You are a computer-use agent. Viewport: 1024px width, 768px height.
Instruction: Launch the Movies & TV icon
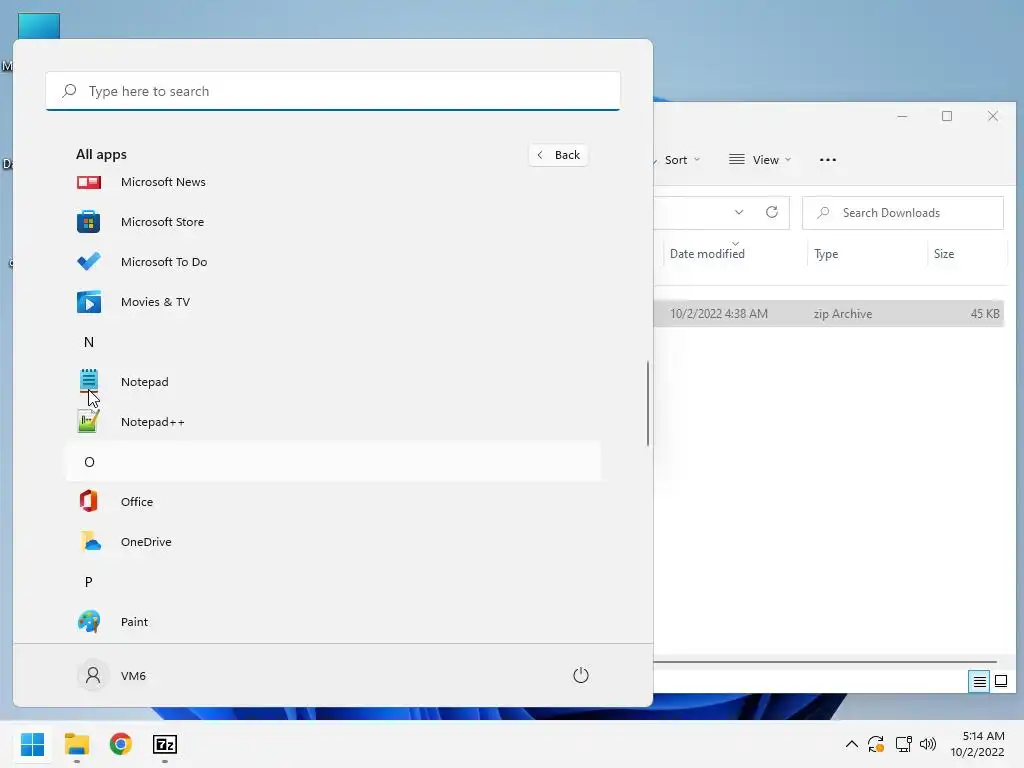coord(89,302)
